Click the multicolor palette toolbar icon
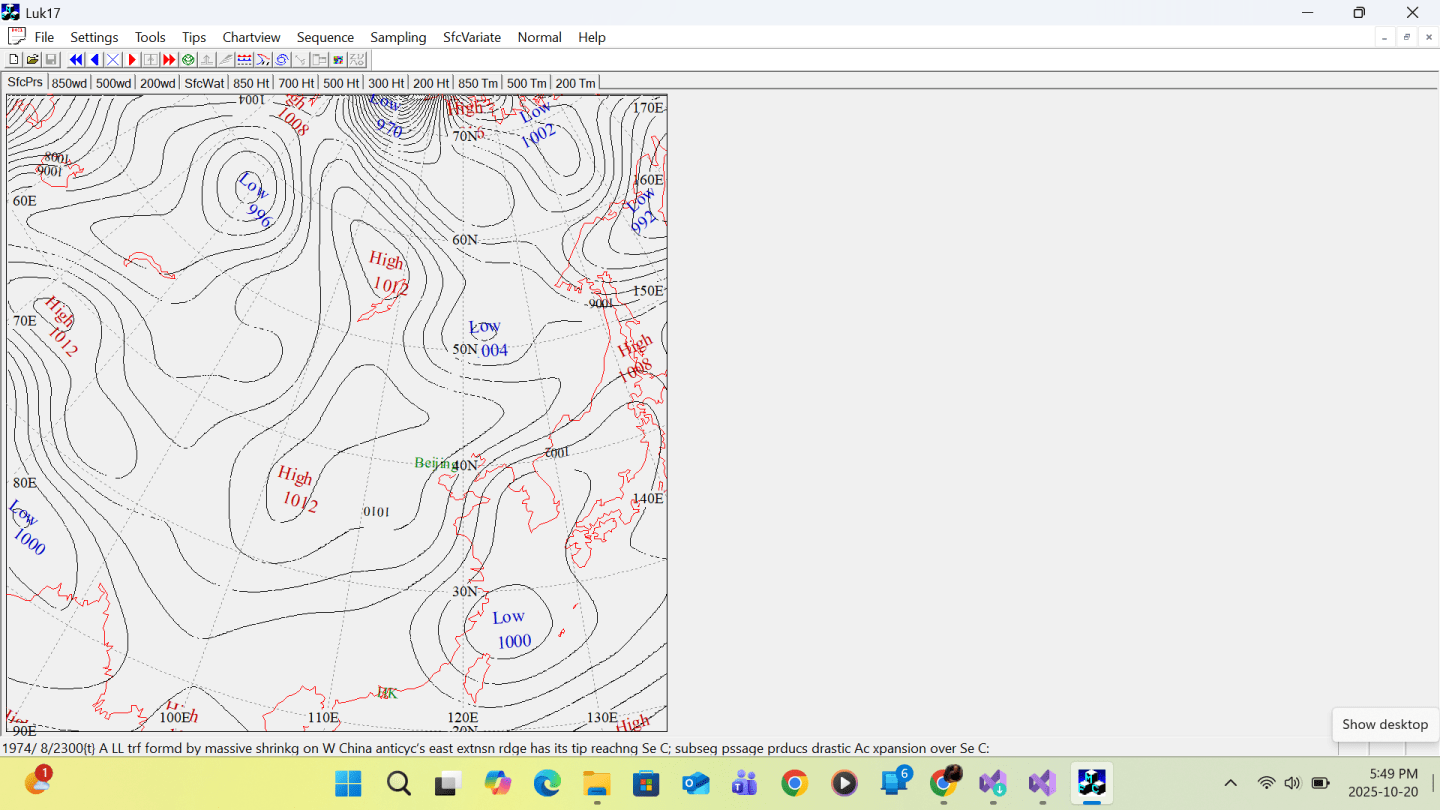The width and height of the screenshot is (1440, 810). (x=338, y=60)
